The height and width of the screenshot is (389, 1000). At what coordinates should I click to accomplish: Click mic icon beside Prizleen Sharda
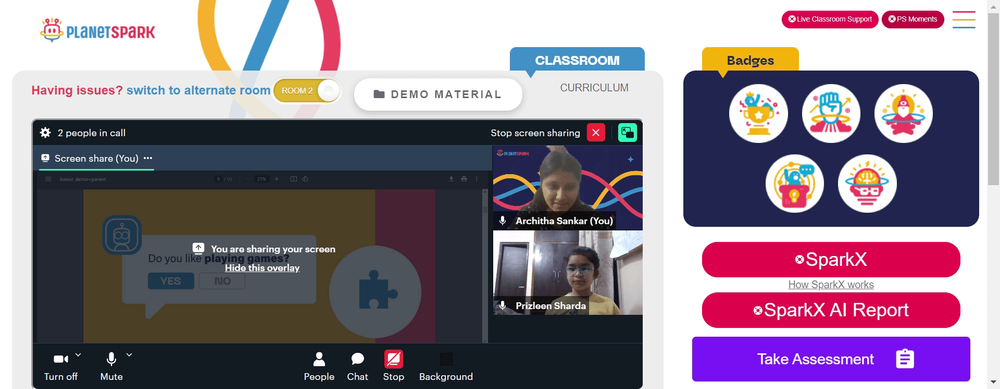[503, 305]
